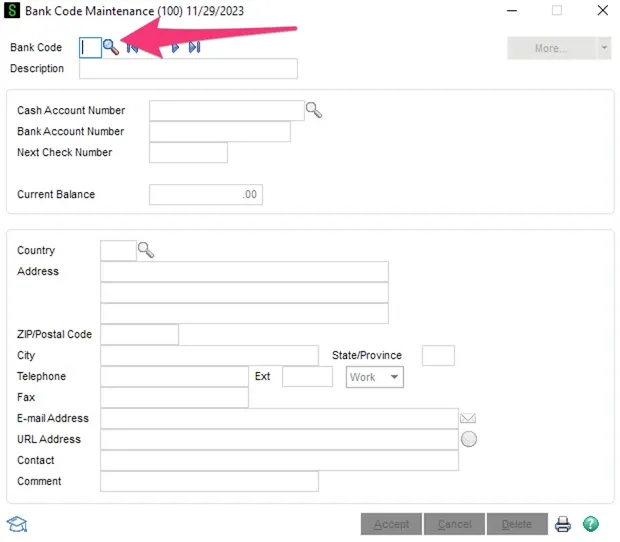Click the State/Province field
Screen dimensions: 620x542
(438, 355)
